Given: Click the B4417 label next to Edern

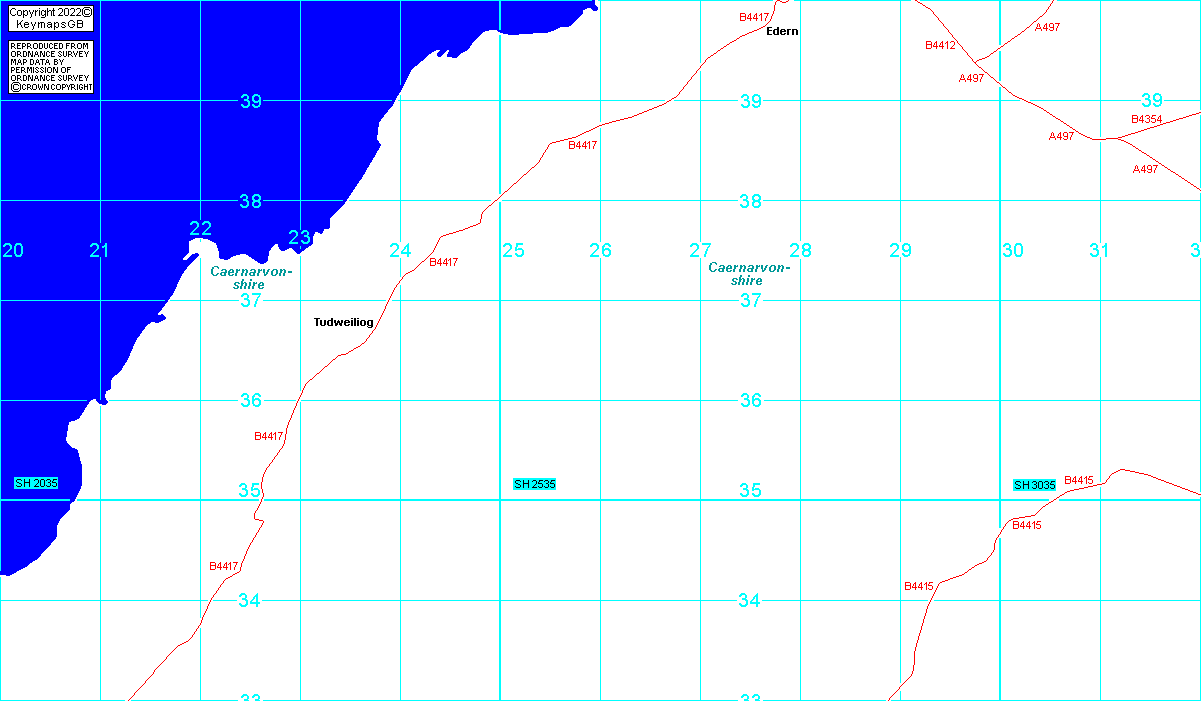Looking at the screenshot, I should click(x=753, y=17).
